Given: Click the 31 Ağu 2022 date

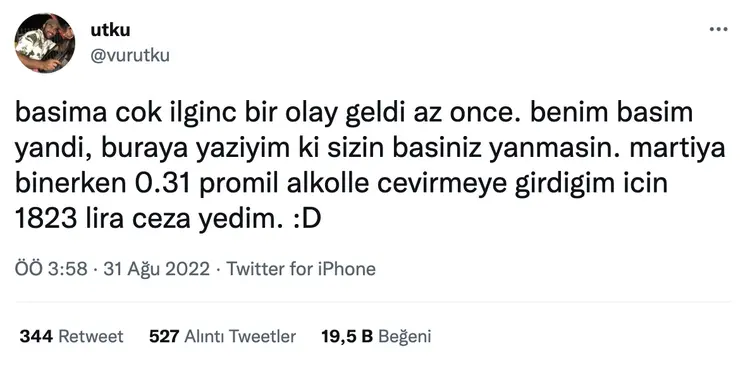Looking at the screenshot, I should [157, 269].
